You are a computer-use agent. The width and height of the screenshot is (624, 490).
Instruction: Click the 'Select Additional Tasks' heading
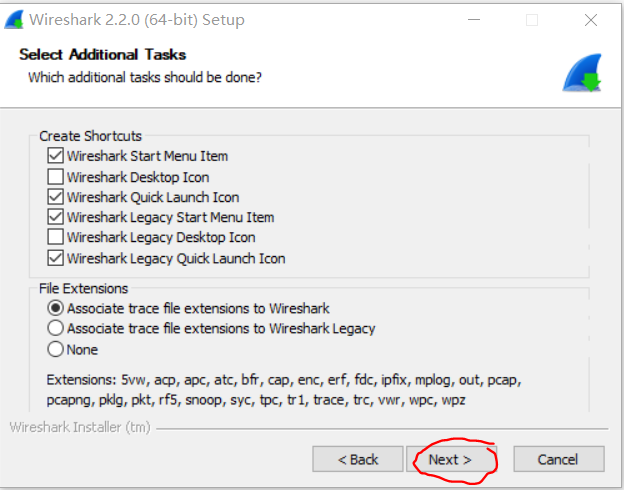coord(102,55)
